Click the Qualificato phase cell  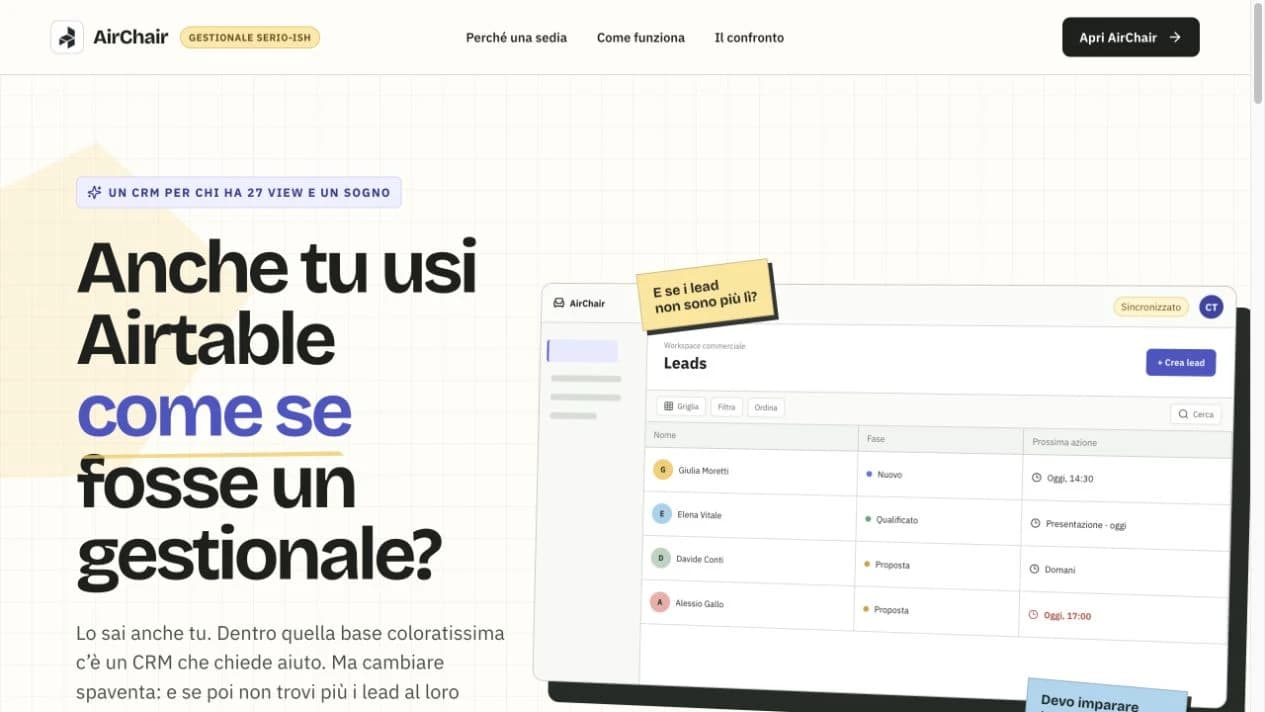tap(891, 520)
